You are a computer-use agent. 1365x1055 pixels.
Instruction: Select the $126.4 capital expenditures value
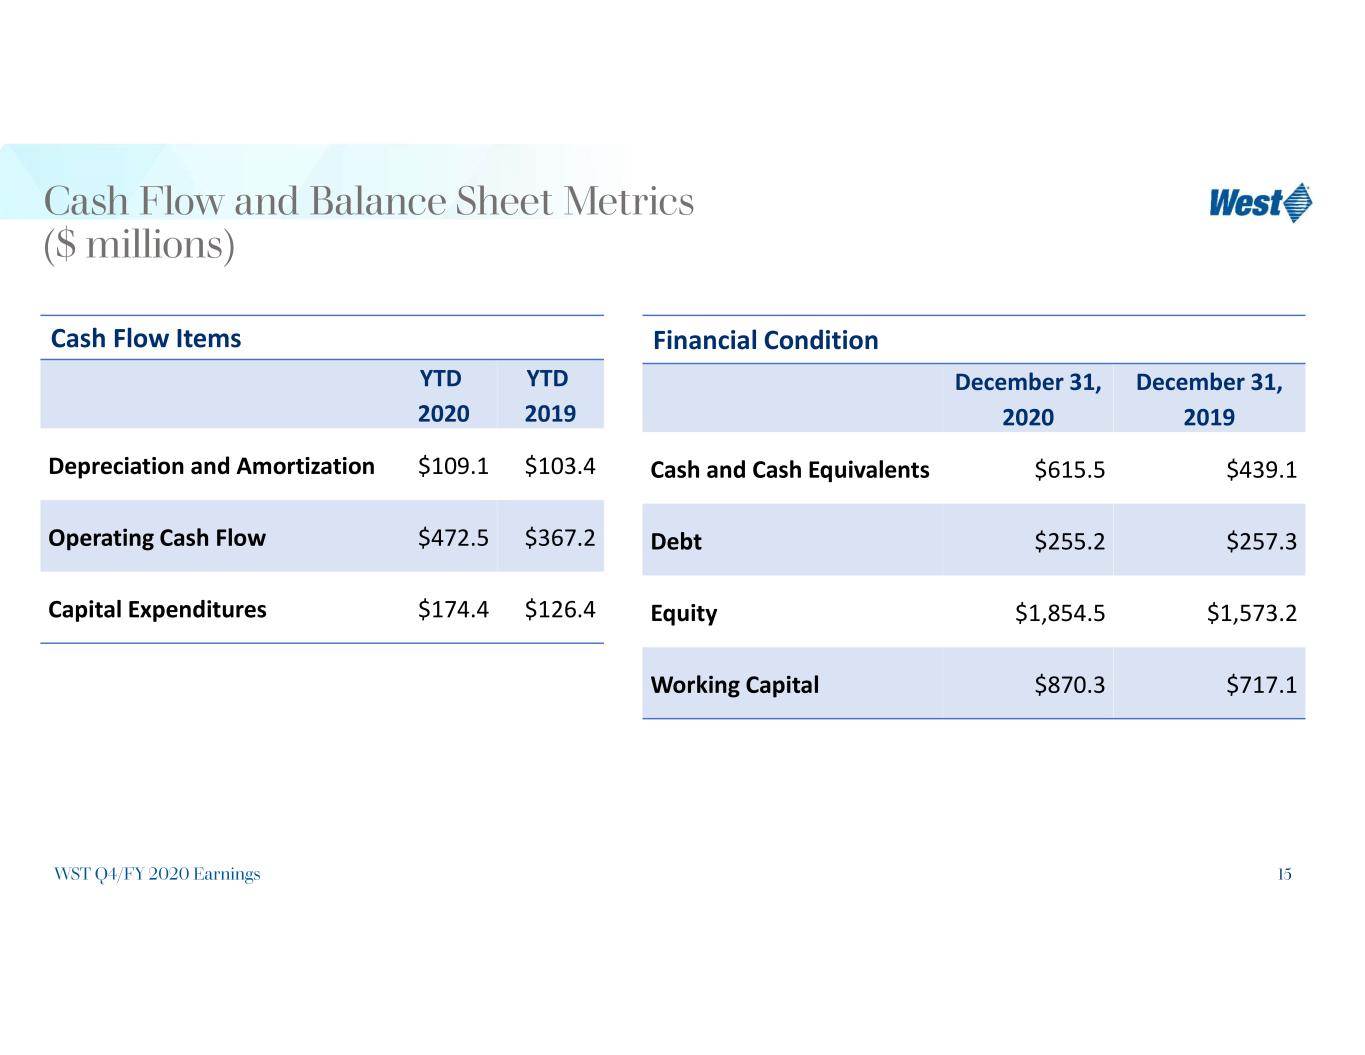(560, 610)
